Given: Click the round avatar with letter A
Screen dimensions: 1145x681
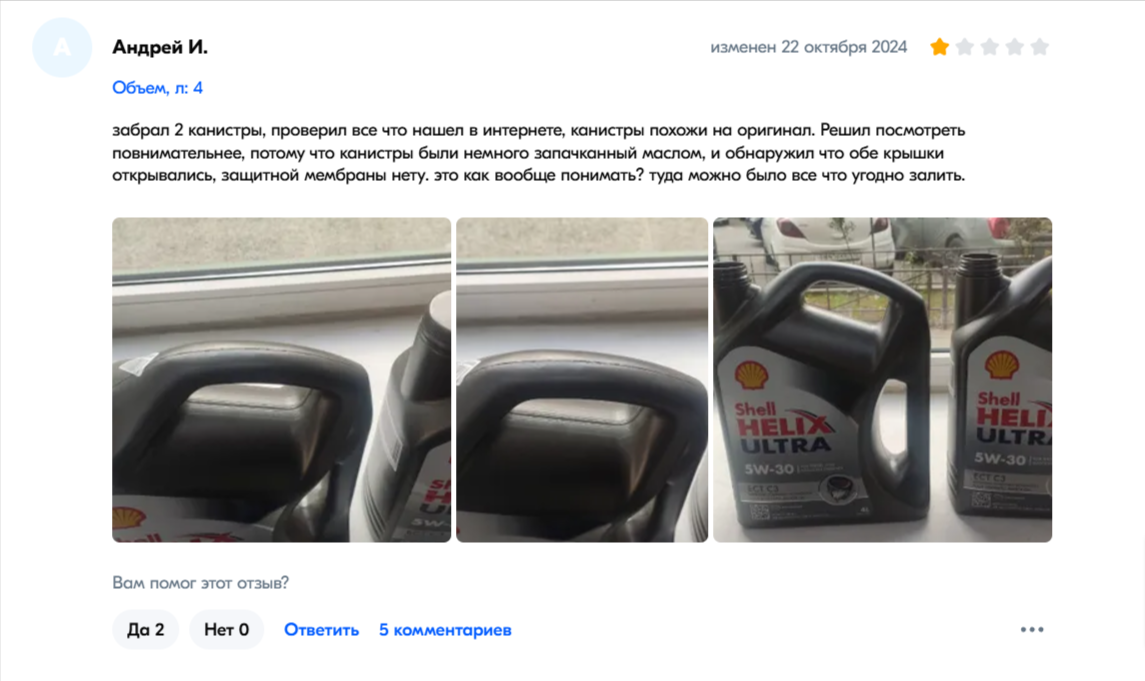Looking at the screenshot, I should 62,47.
